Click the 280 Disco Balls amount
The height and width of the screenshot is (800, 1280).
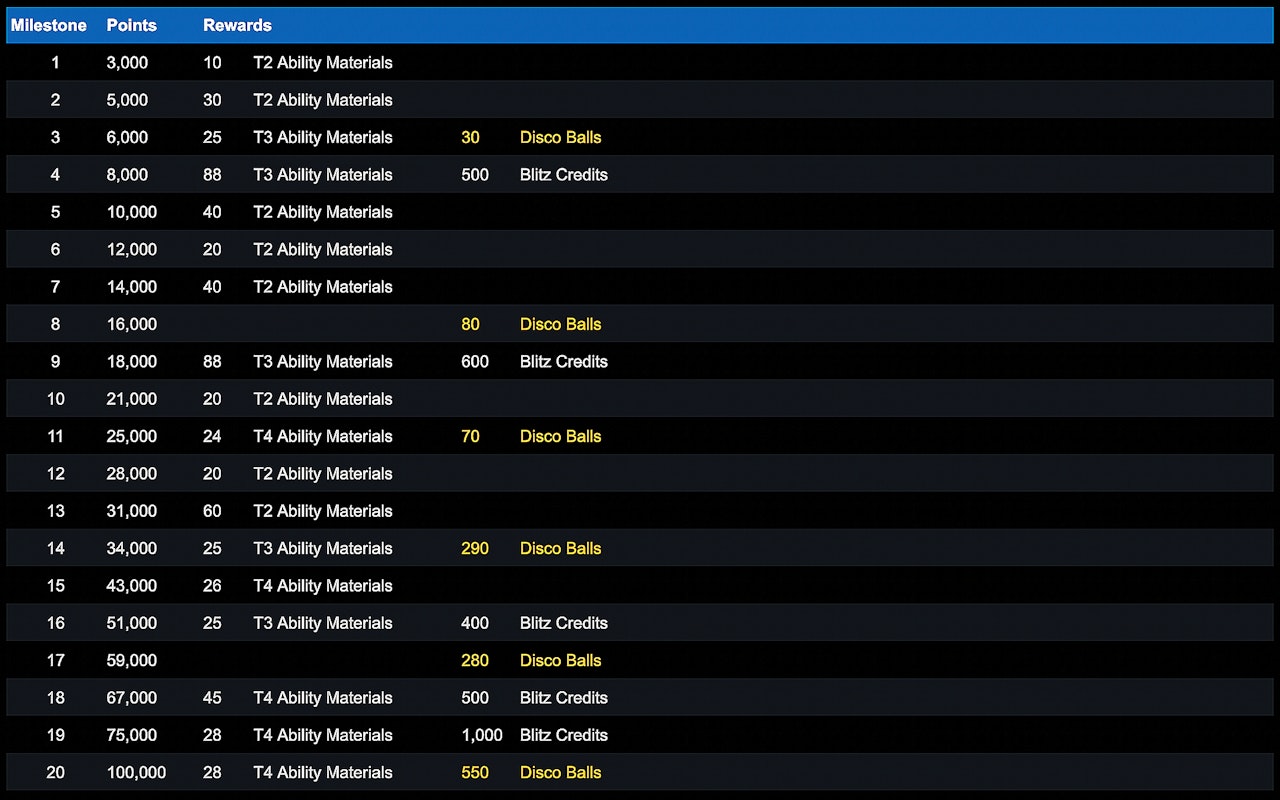point(475,660)
